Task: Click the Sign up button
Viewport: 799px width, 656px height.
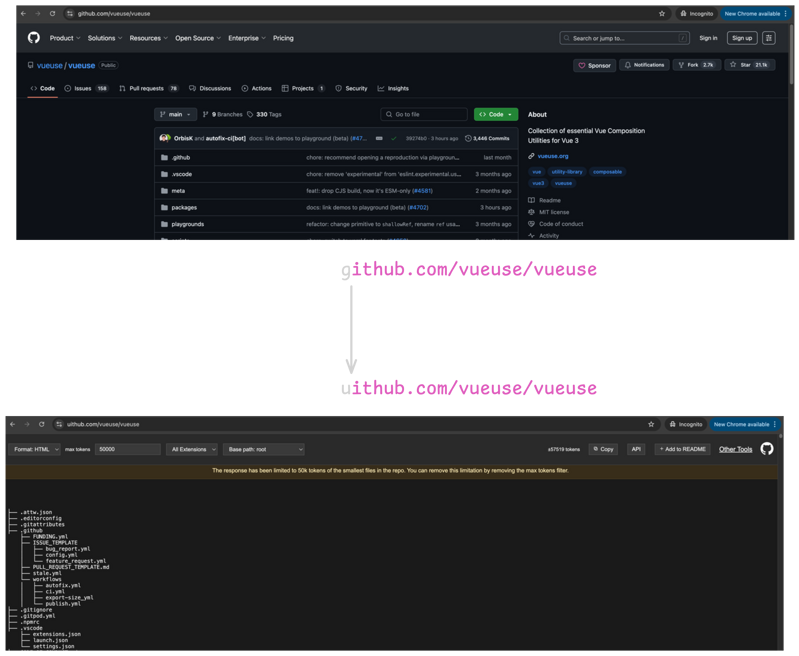Action: tap(742, 38)
